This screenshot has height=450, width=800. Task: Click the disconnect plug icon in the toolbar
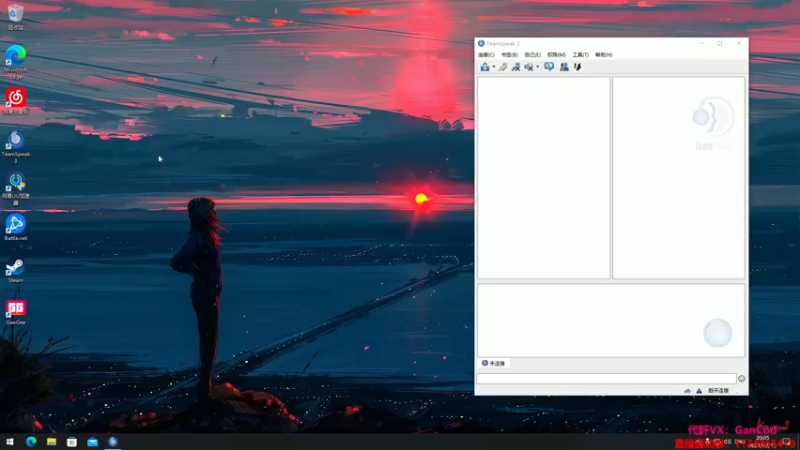pyautogui.click(x=503, y=67)
